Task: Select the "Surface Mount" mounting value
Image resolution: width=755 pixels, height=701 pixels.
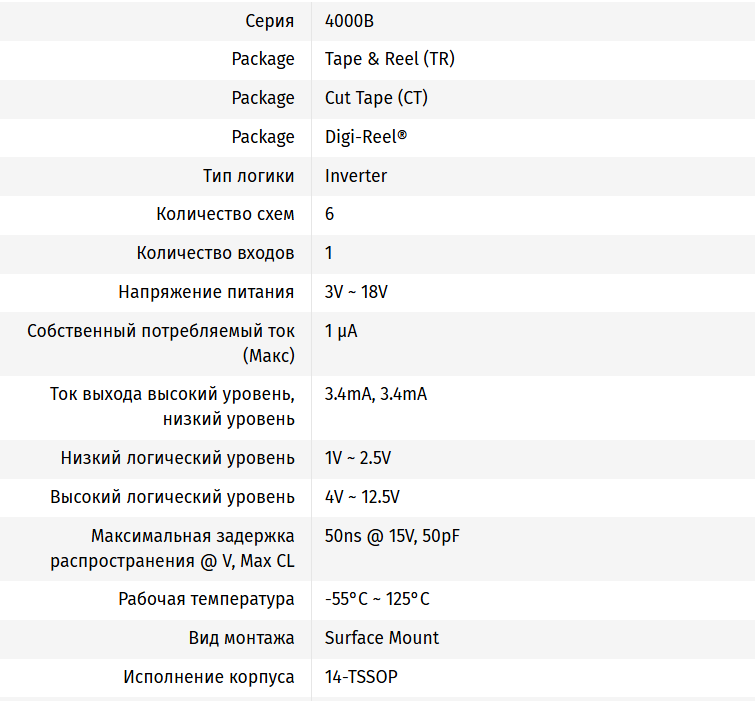Action: (382, 638)
